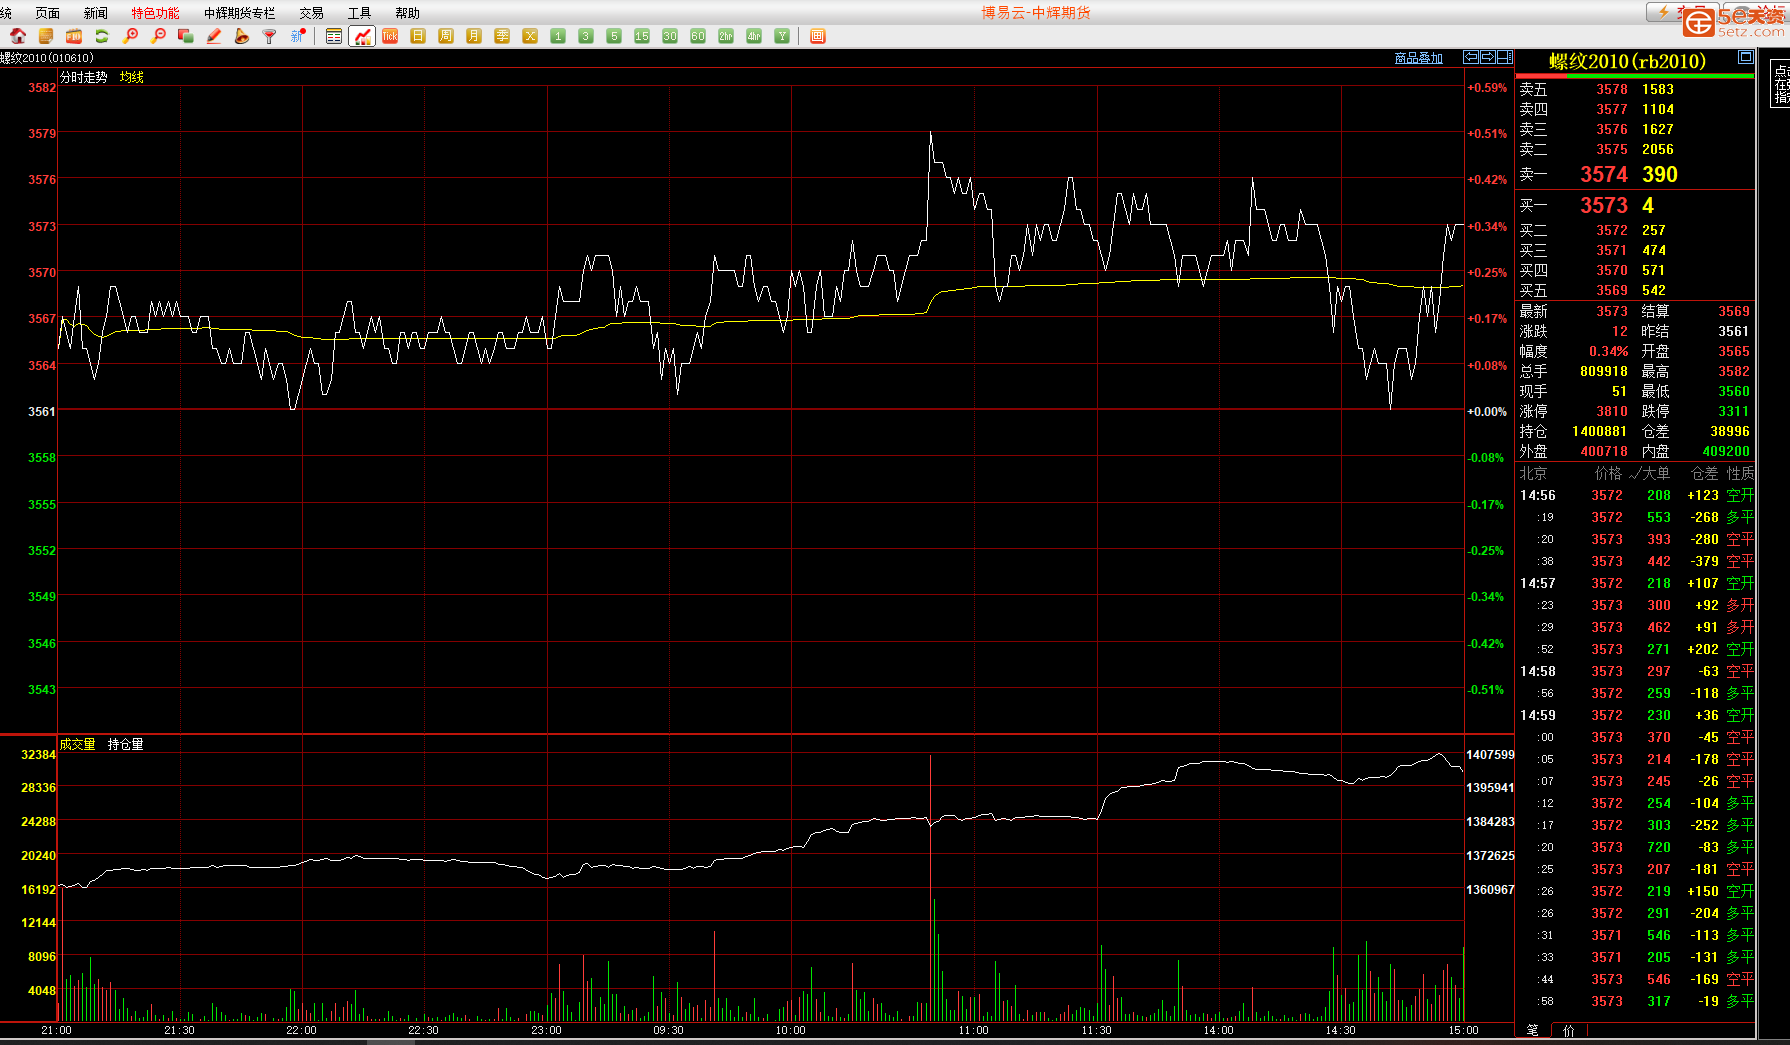Screen dimensions: 1790x1045
Task: Click the orange X custom period icon
Action: coord(530,36)
